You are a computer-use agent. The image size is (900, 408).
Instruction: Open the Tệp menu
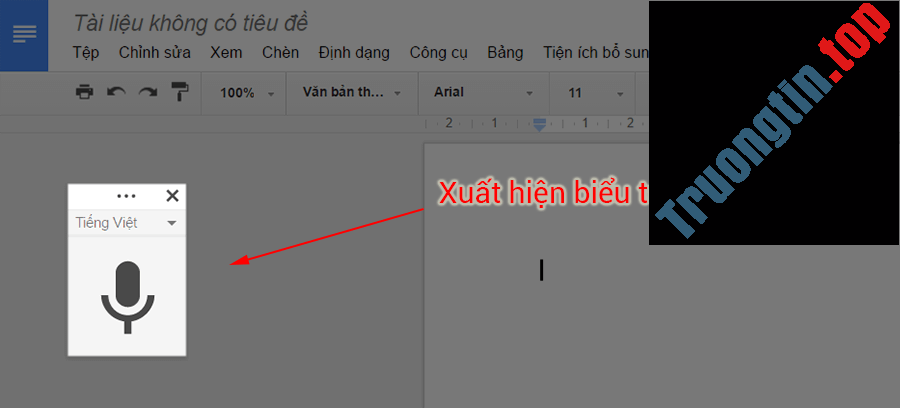coord(86,53)
